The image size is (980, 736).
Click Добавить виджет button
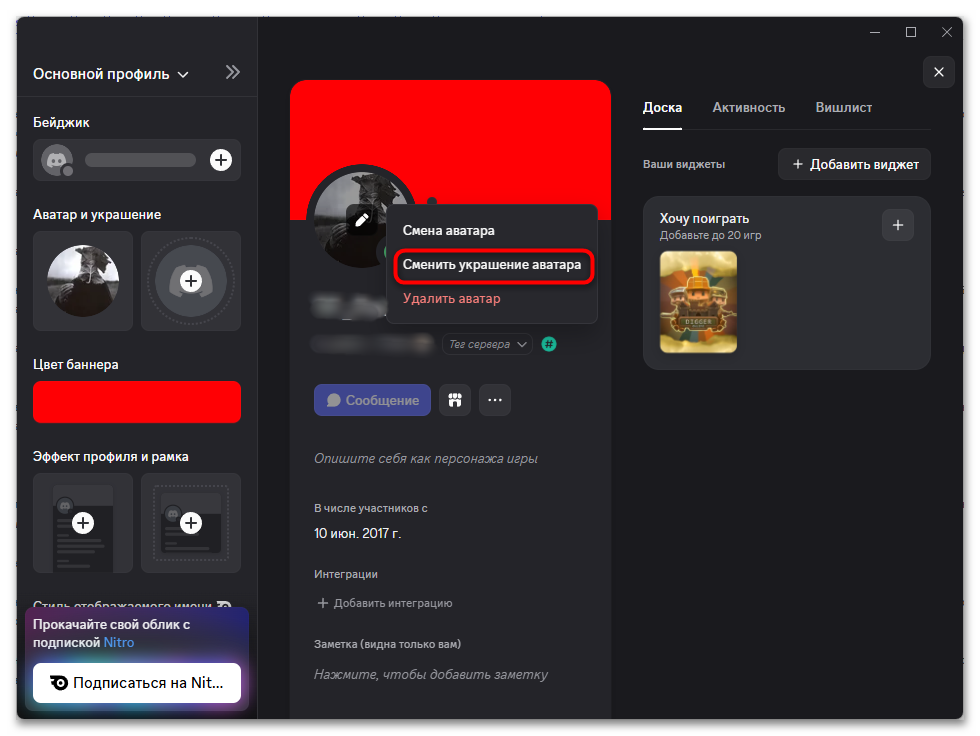point(854,164)
